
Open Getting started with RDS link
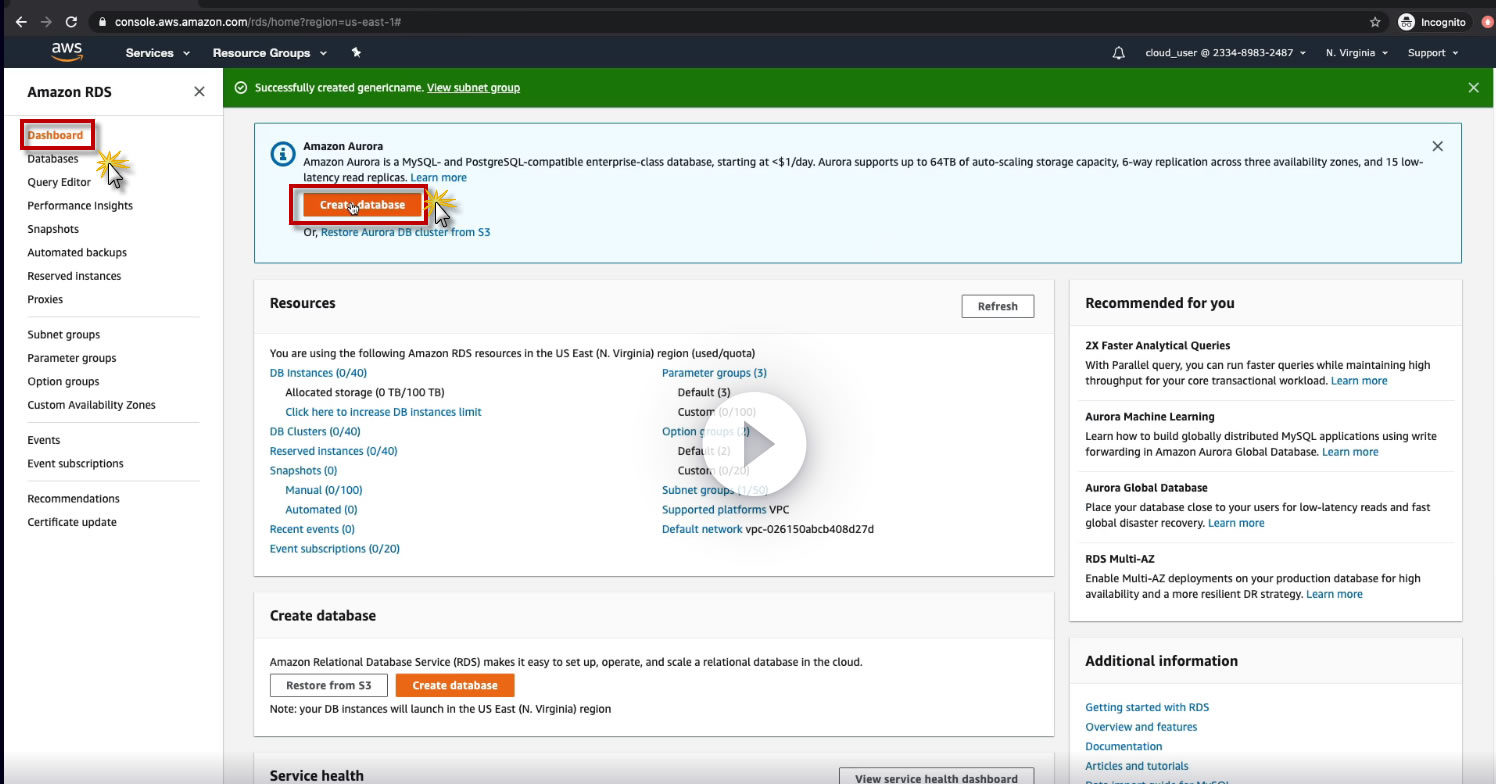(x=1147, y=707)
